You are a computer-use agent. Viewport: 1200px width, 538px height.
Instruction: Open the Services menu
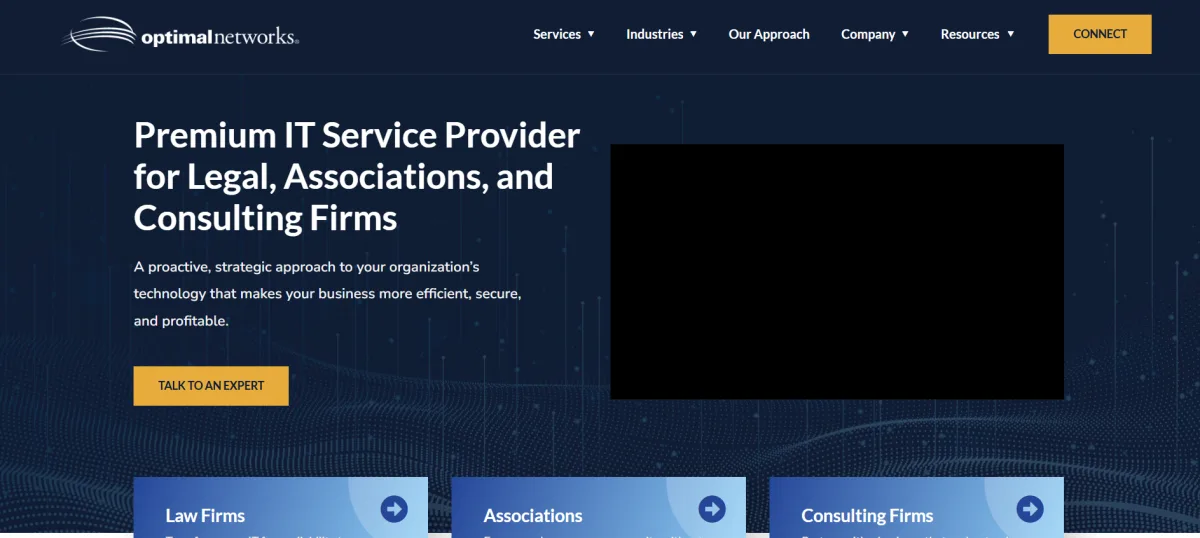557,34
